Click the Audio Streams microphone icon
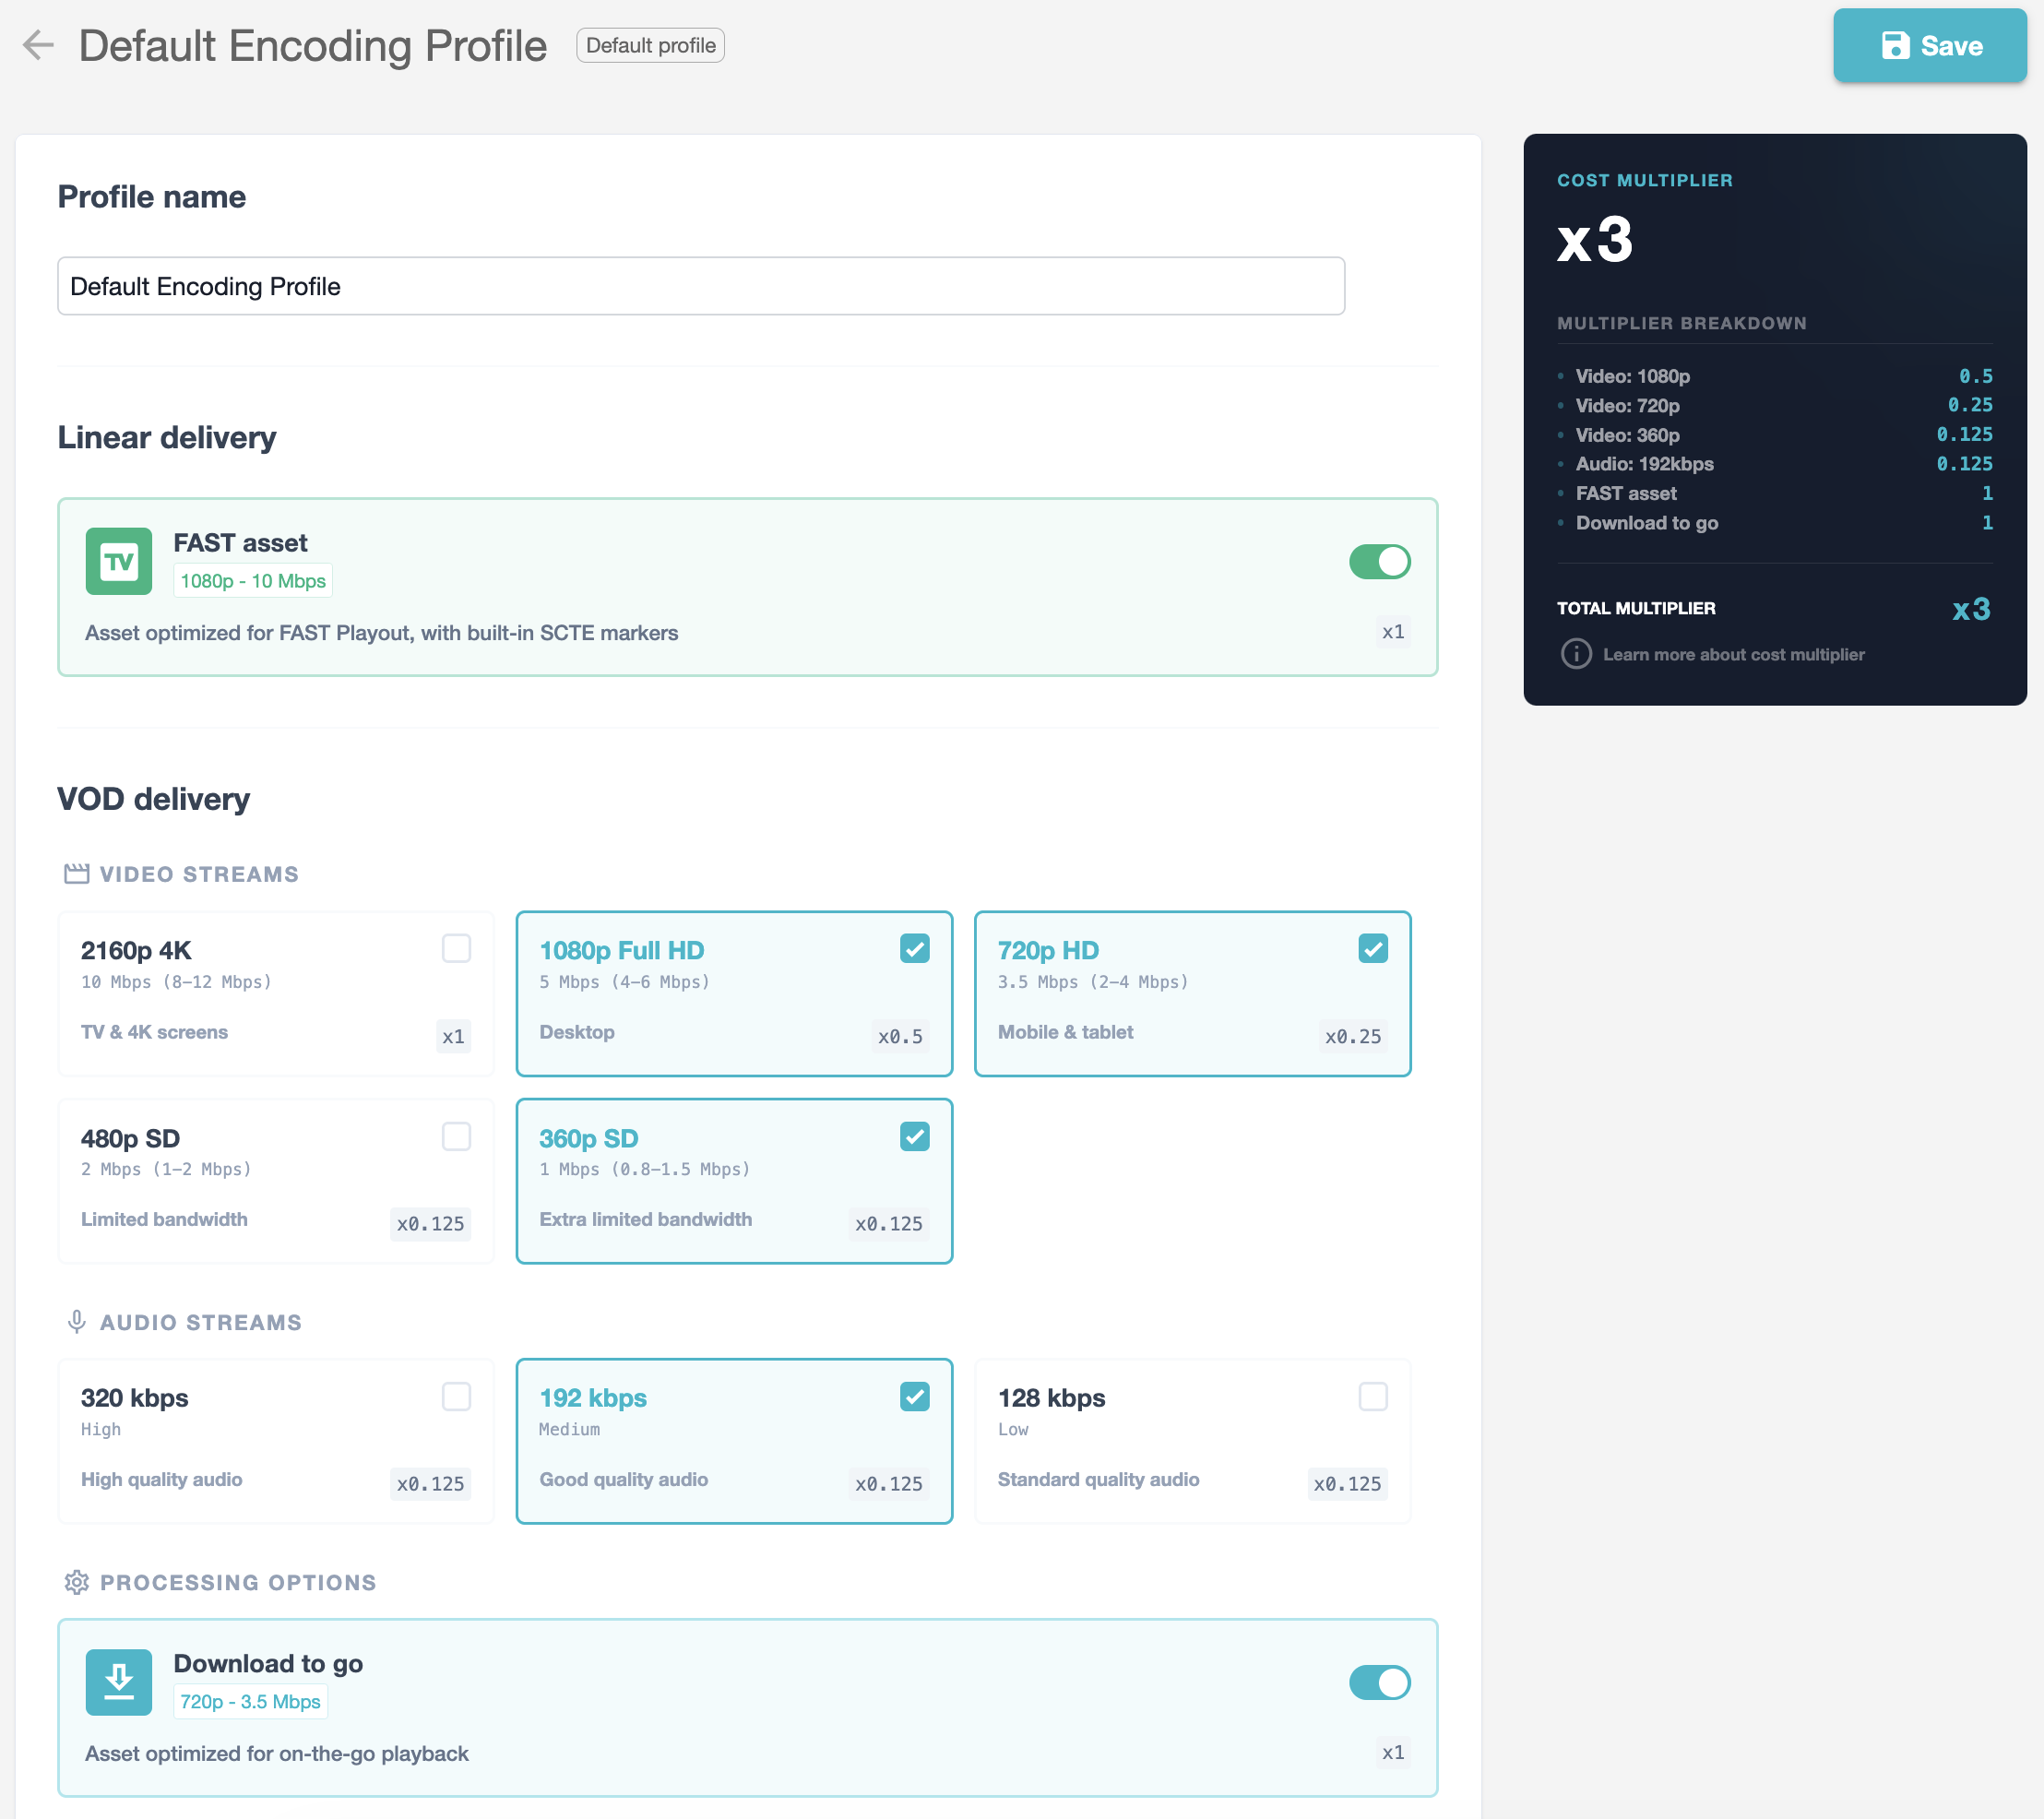Viewport: 2044px width, 1819px height. pos(77,1322)
